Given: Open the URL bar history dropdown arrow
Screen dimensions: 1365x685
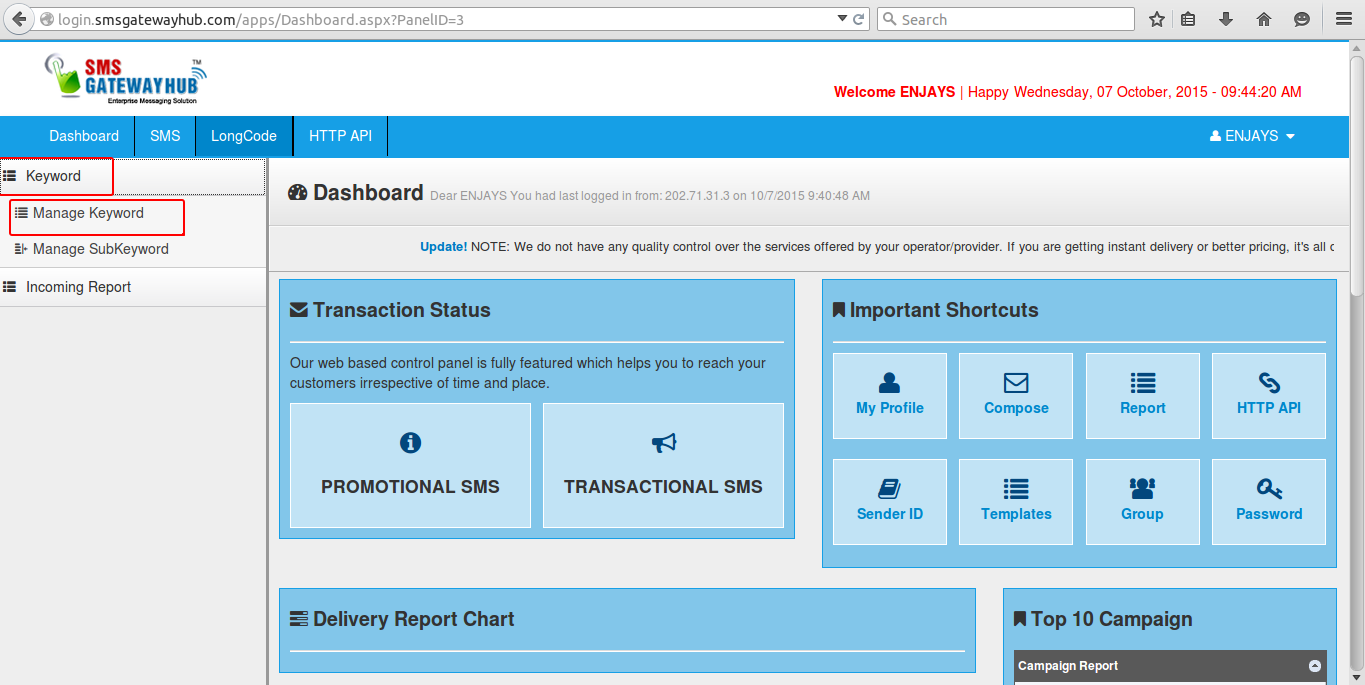Looking at the screenshot, I should [x=841, y=19].
